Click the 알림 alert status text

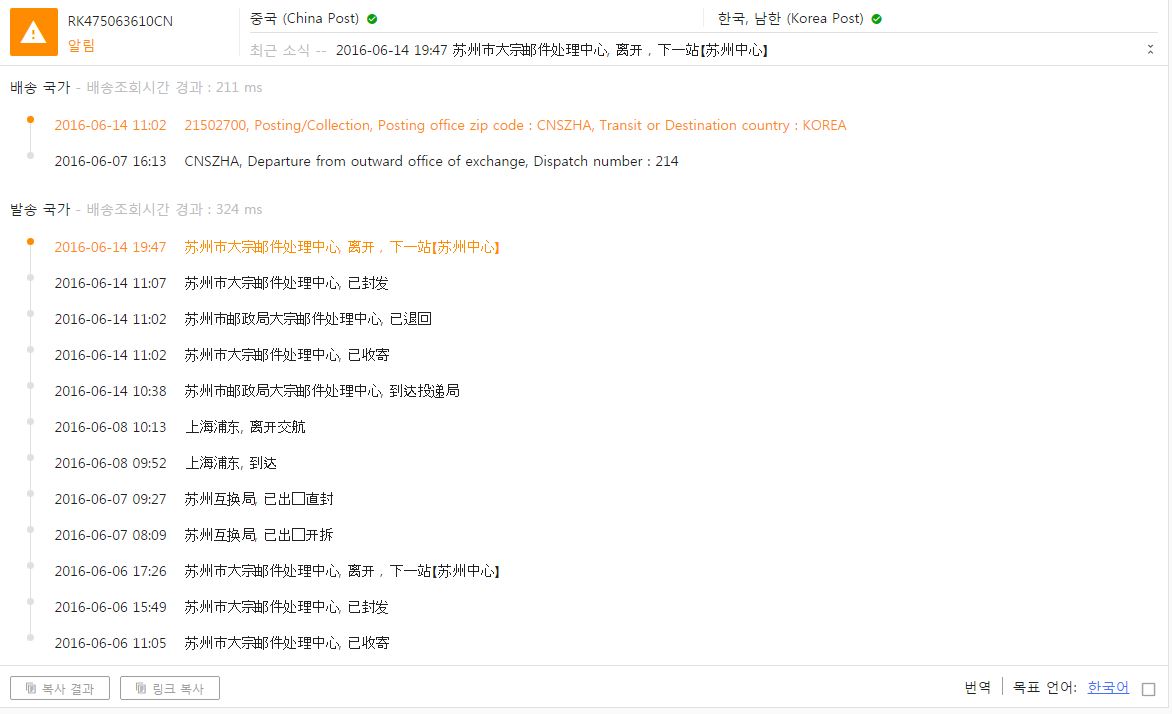tap(81, 45)
